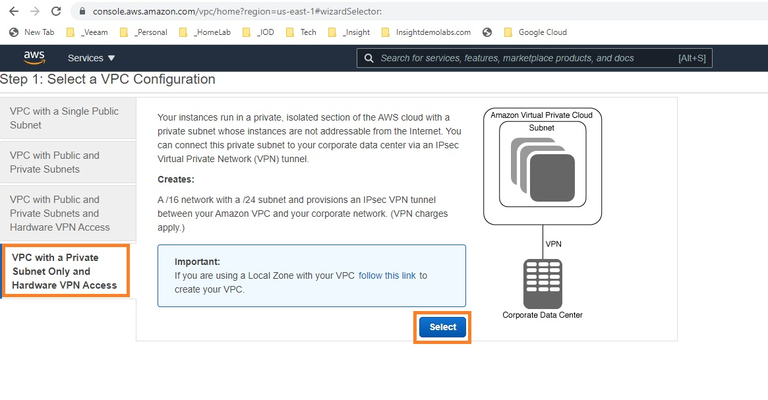The width and height of the screenshot is (768, 400).
Task: Click the 'follow this link' hyperlink
Action: 387,275
